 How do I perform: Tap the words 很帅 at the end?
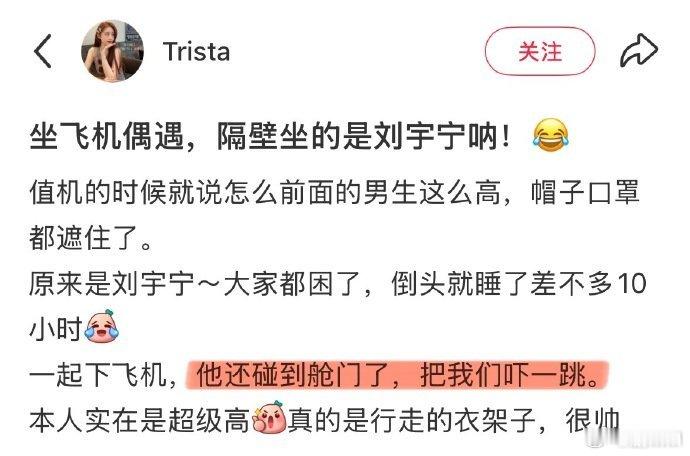tap(593, 421)
